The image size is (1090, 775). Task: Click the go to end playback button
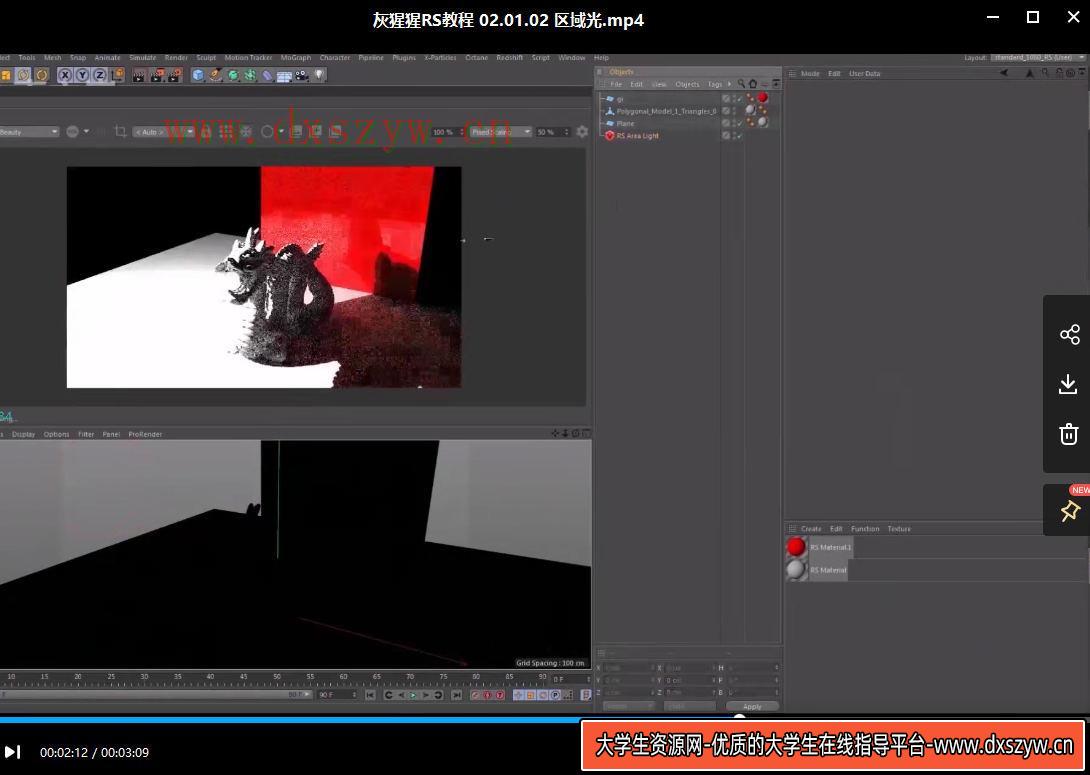[x=456, y=694]
